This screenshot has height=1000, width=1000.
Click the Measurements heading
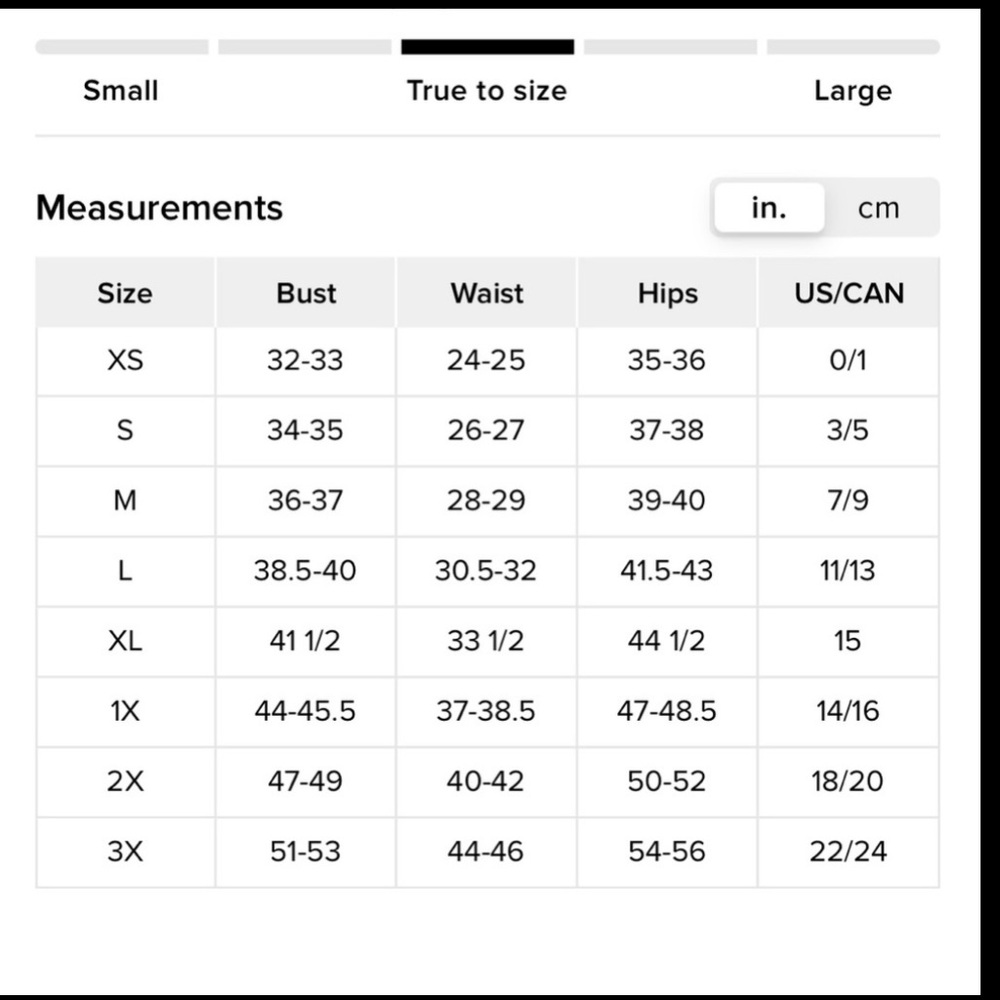159,208
